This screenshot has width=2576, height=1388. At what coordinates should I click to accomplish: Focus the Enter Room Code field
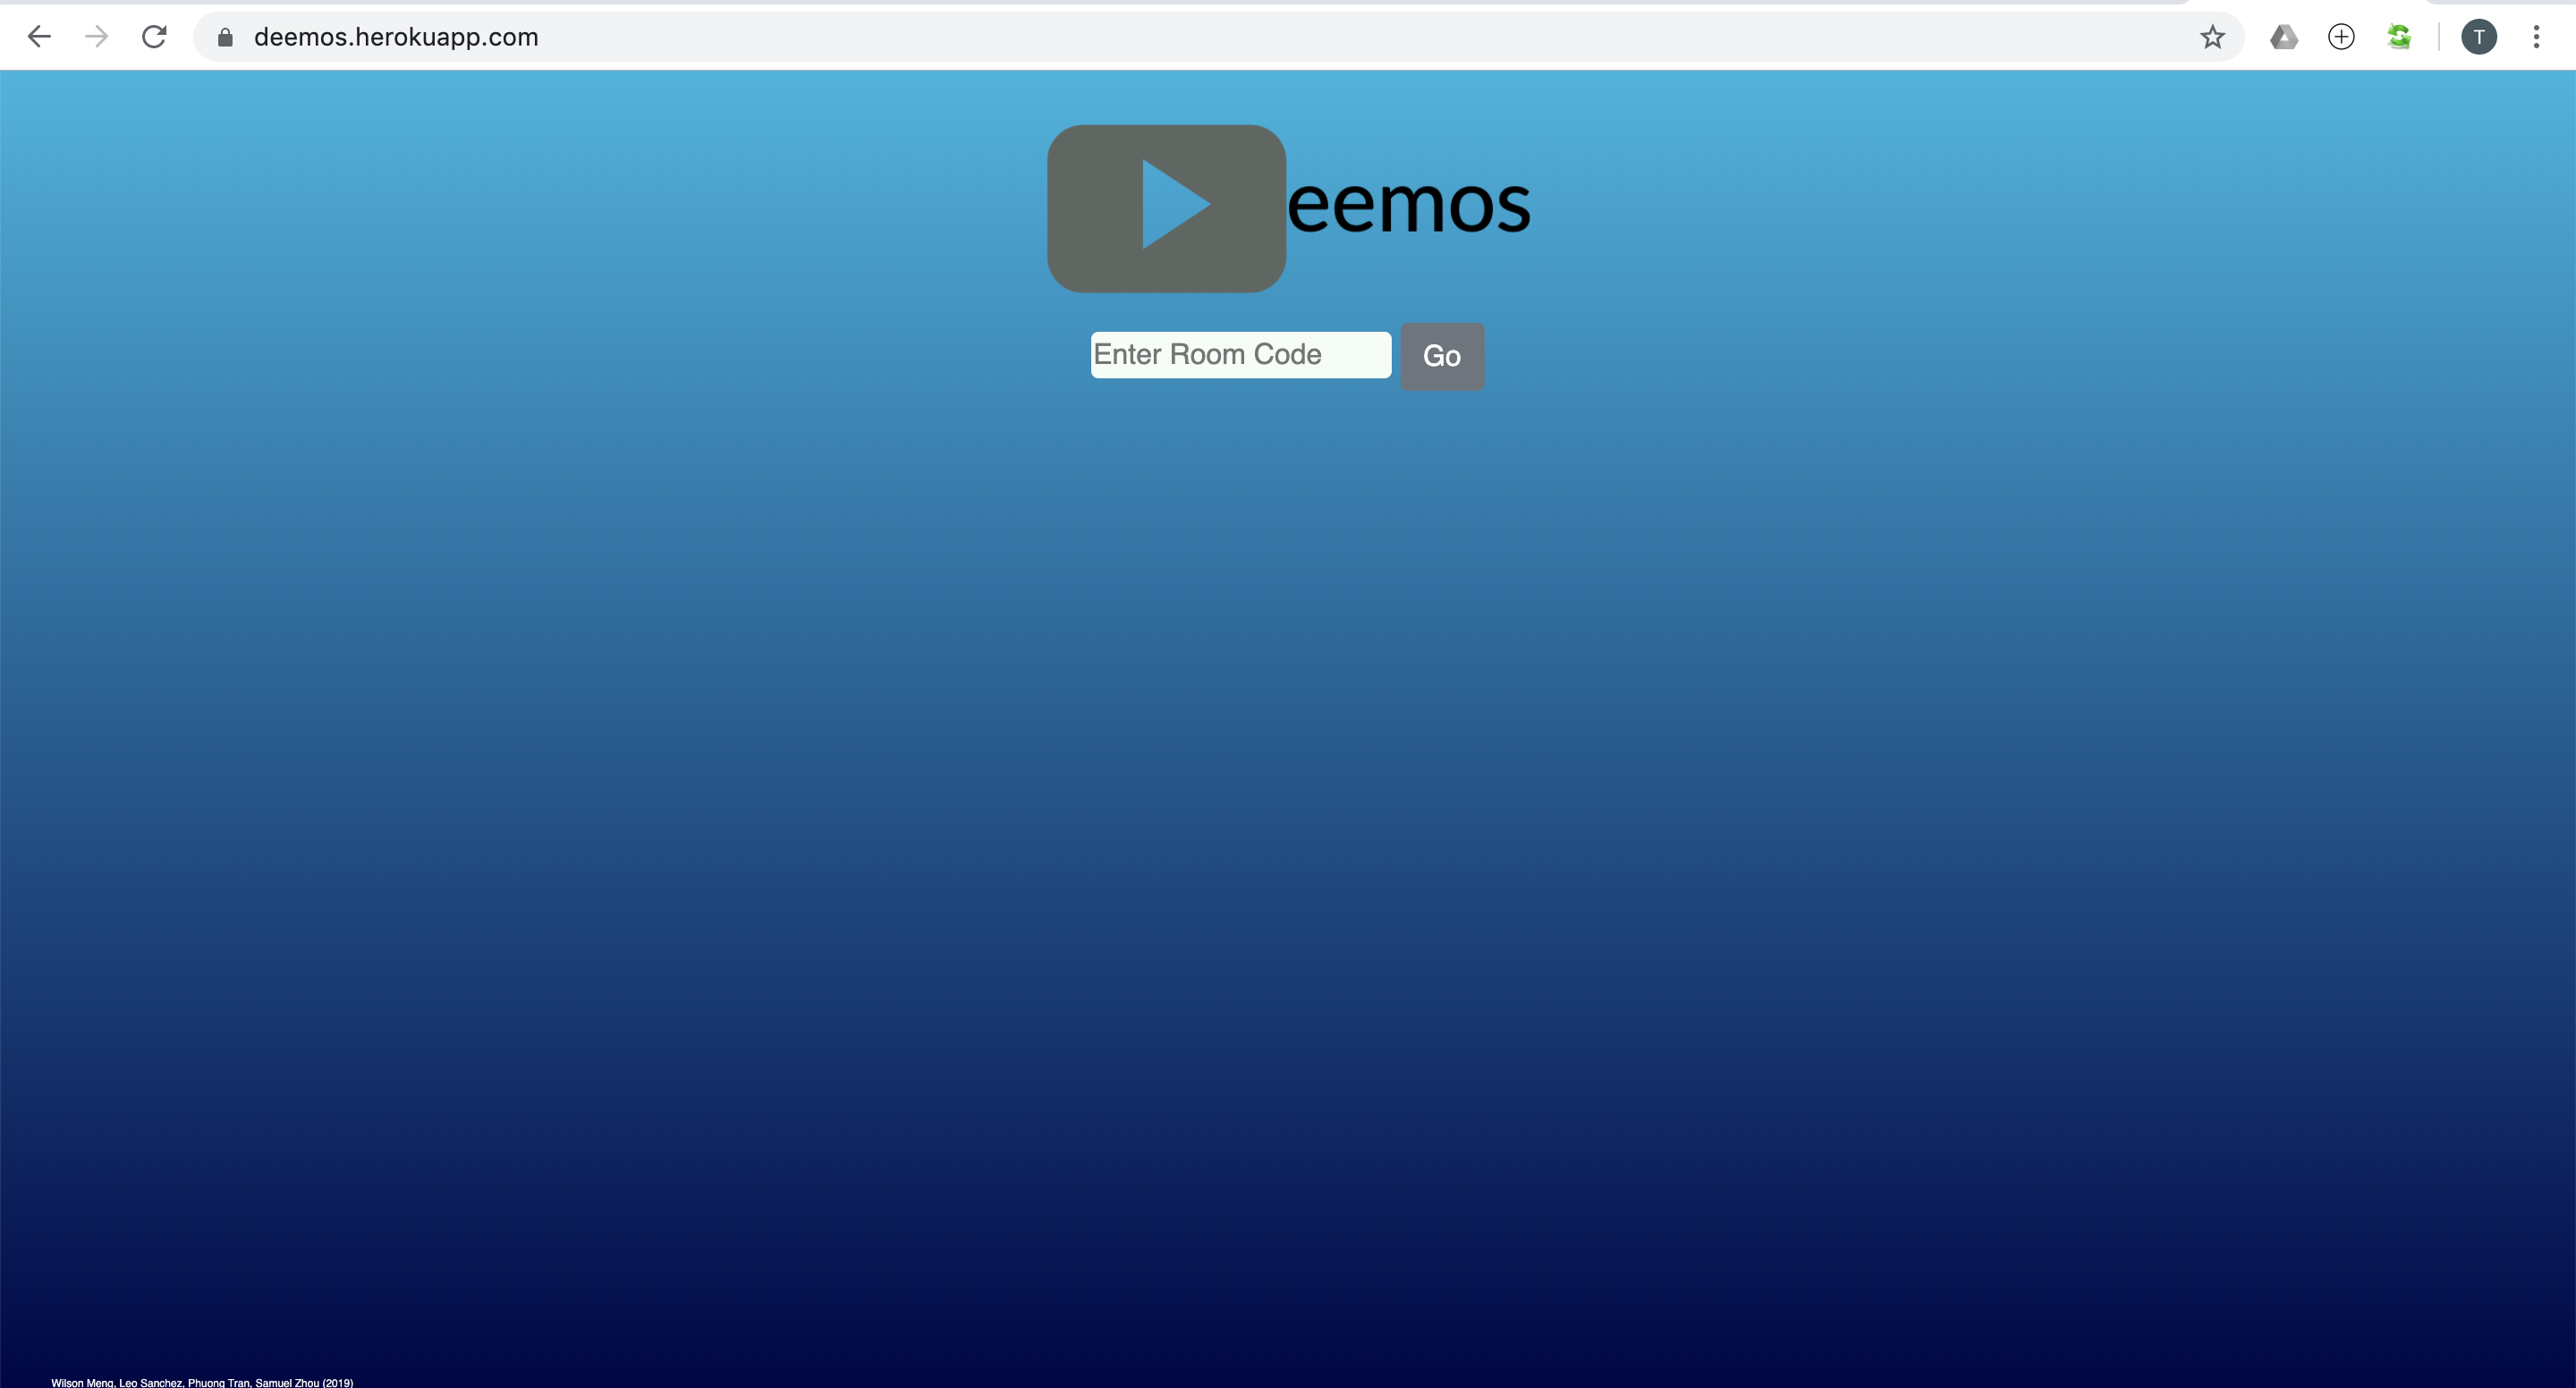(1240, 355)
